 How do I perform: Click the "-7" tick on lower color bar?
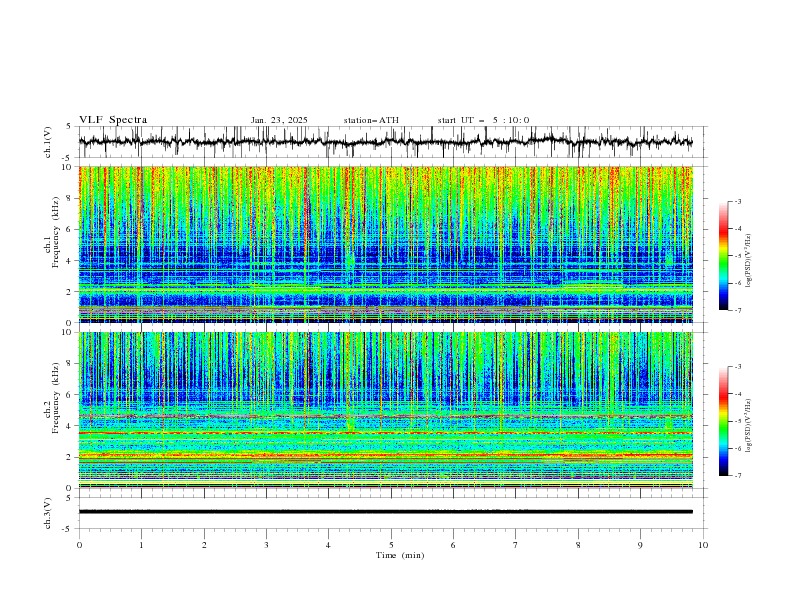737,476
